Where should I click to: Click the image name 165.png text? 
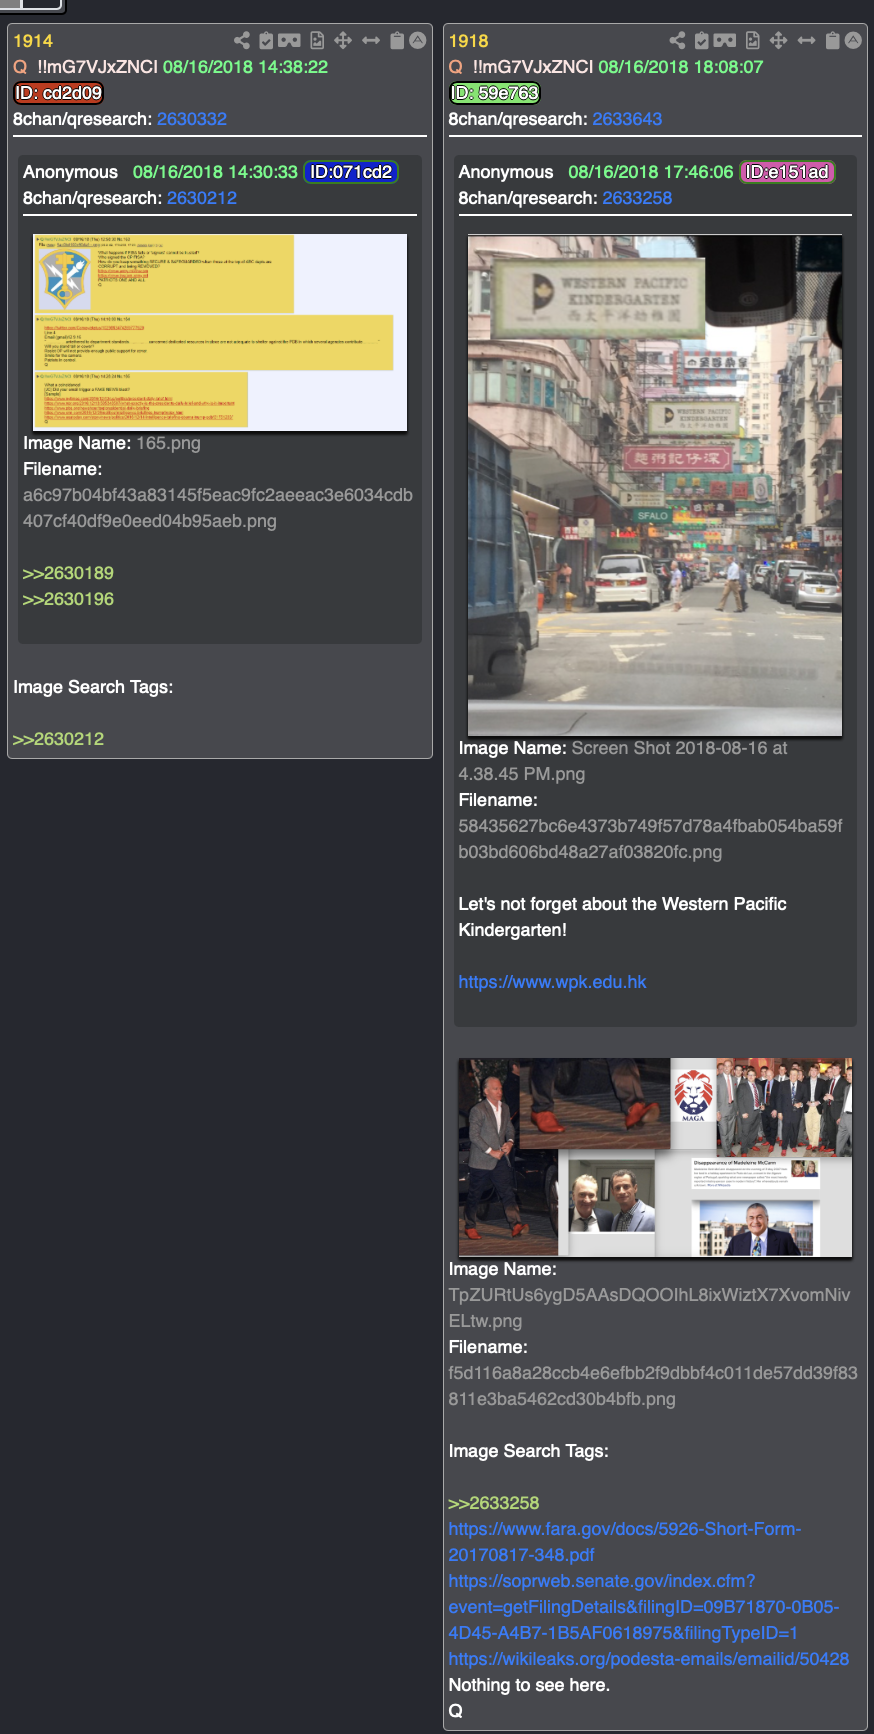(168, 443)
